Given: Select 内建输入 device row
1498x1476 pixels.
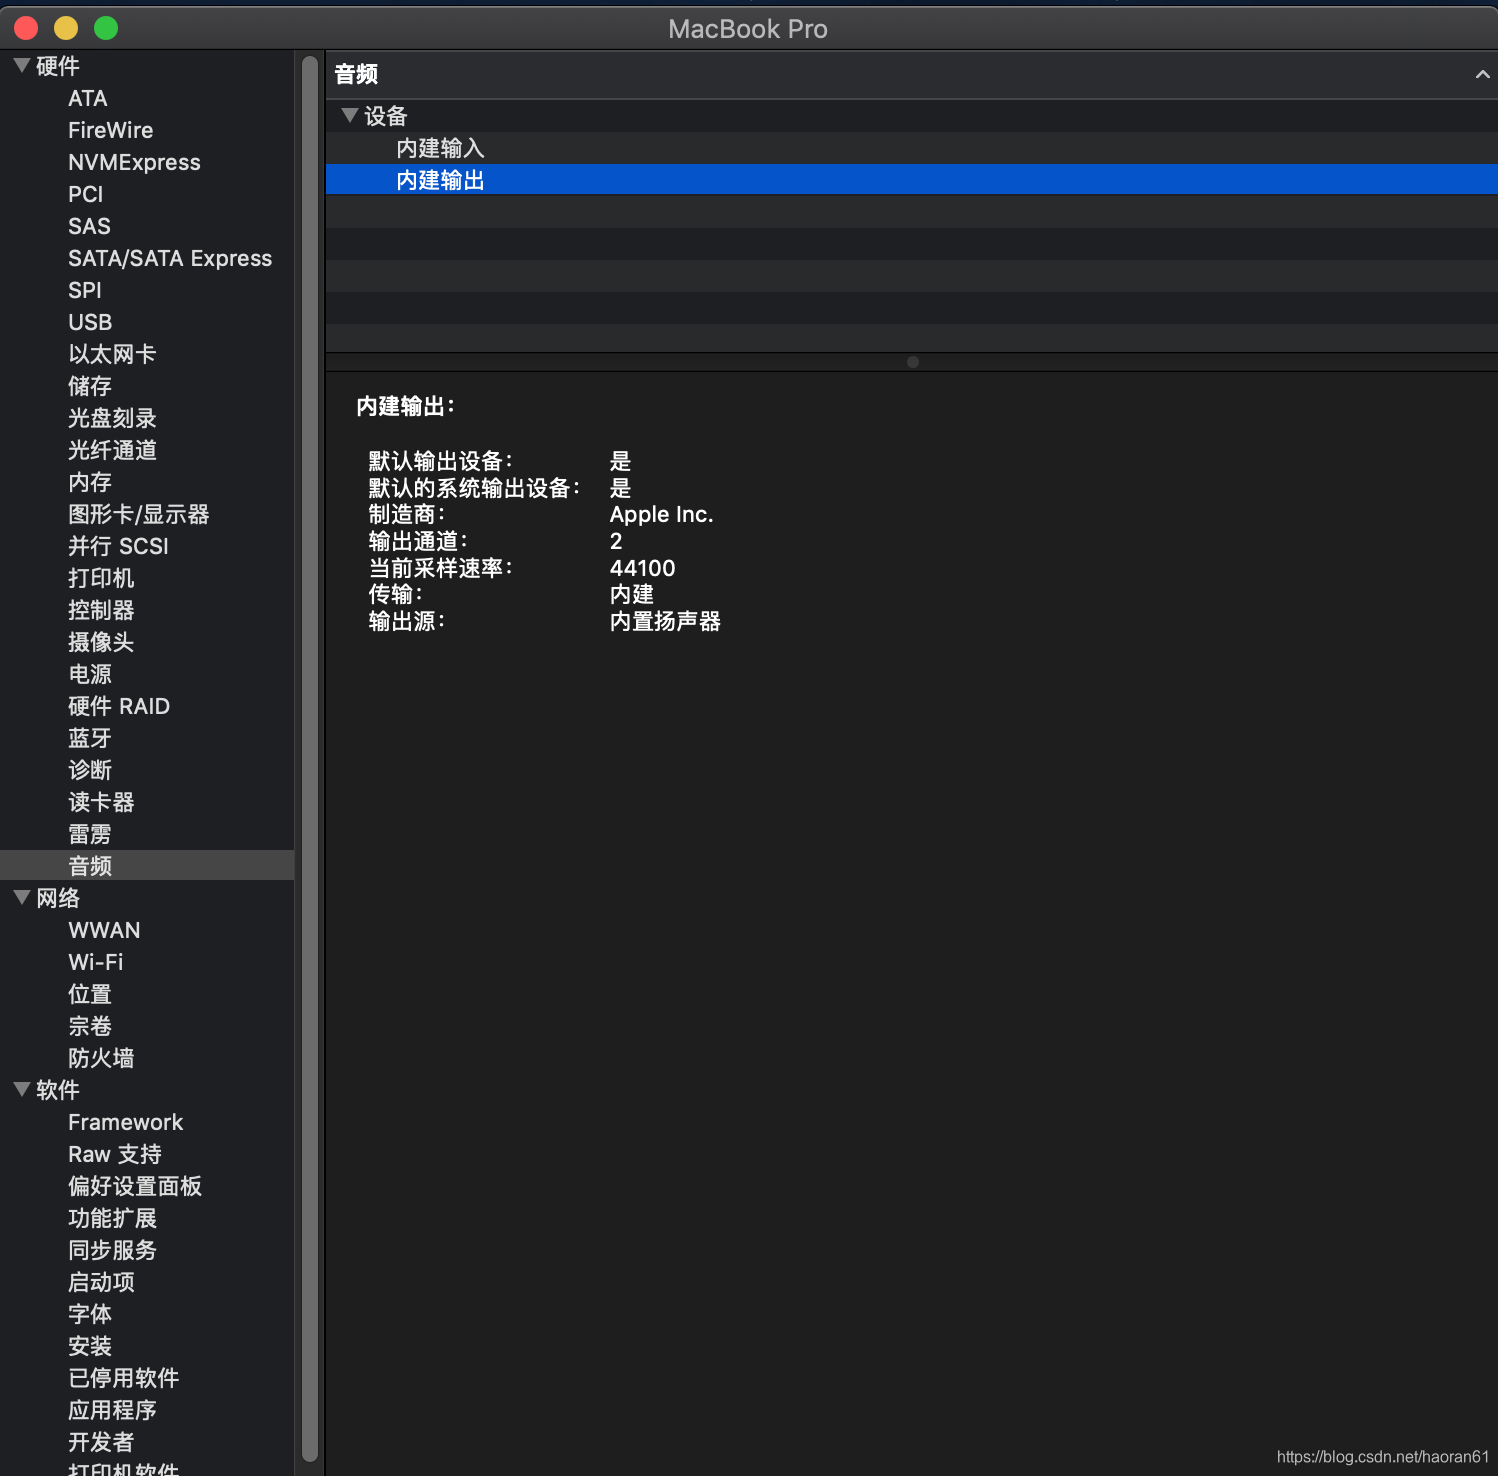Looking at the screenshot, I should [911, 148].
